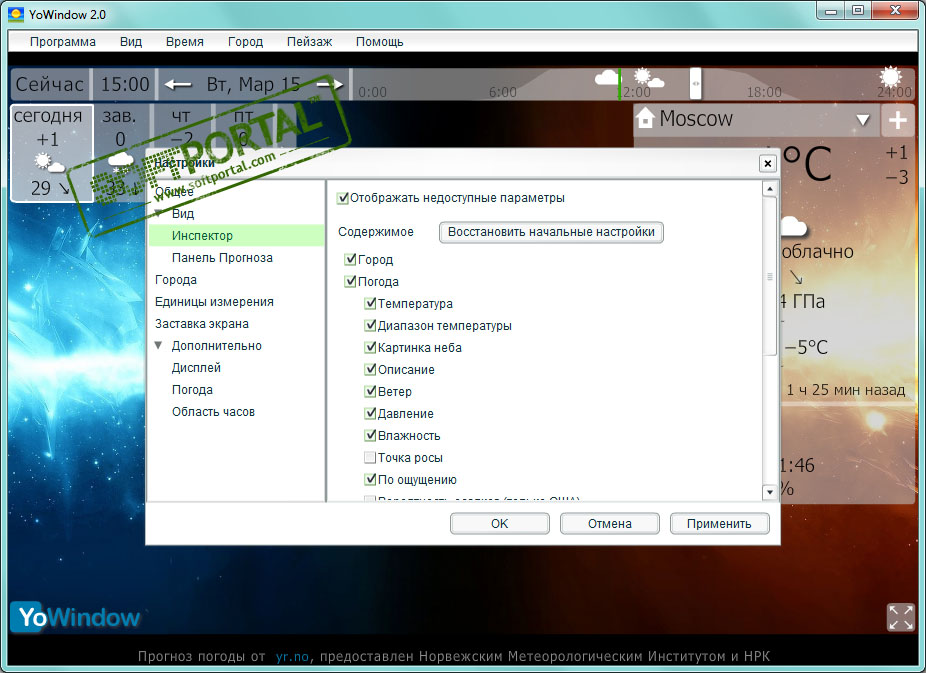This screenshot has height=673, width=926.
Task: Open the Moscow city dropdown arrow
Action: 863,120
